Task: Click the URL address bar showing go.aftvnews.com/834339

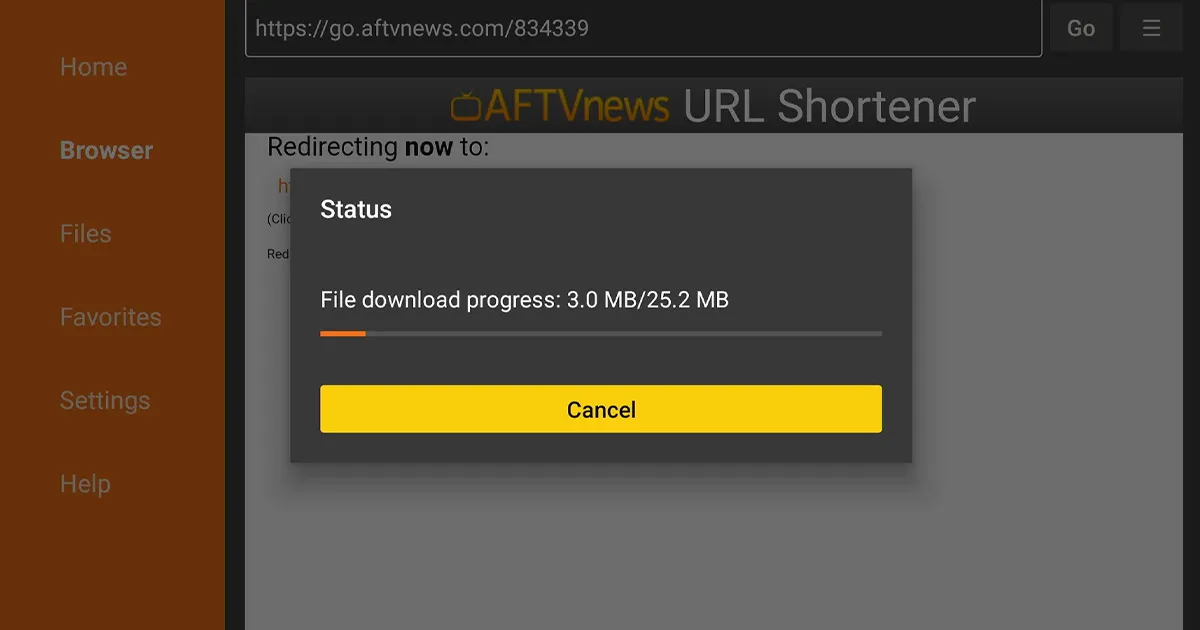Action: click(x=640, y=27)
